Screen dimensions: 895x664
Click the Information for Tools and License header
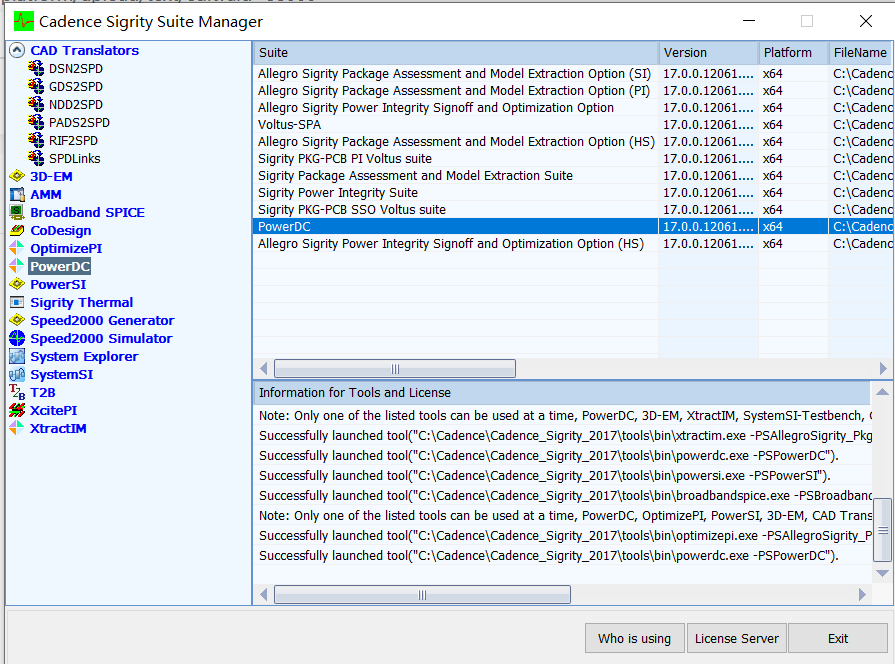click(562, 393)
